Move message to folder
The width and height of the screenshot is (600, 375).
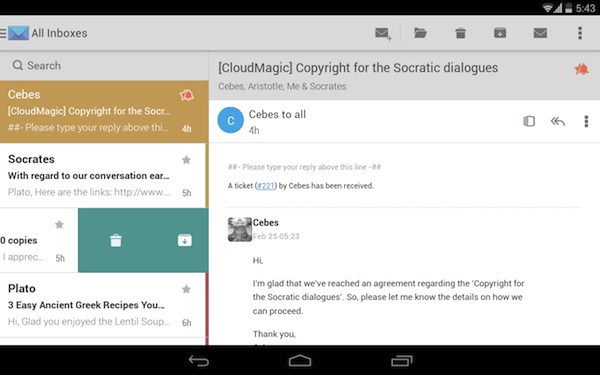pyautogui.click(x=420, y=33)
